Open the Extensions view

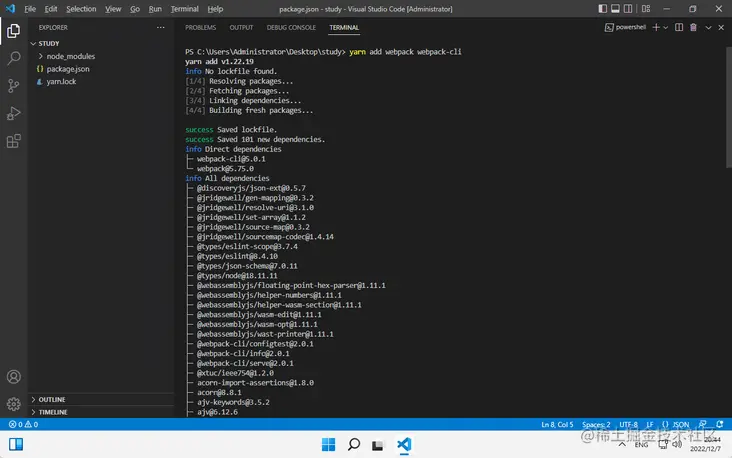(x=14, y=141)
